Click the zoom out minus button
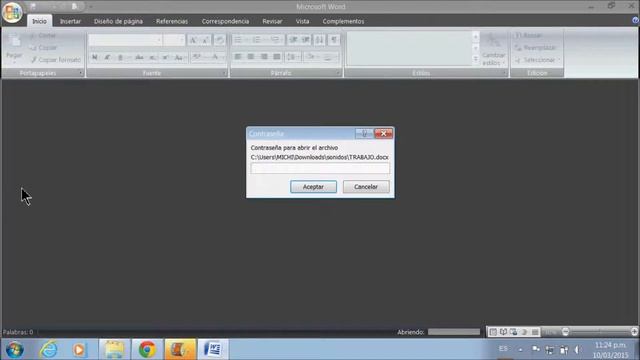Screen dimensions: 640x360 pos(565,332)
